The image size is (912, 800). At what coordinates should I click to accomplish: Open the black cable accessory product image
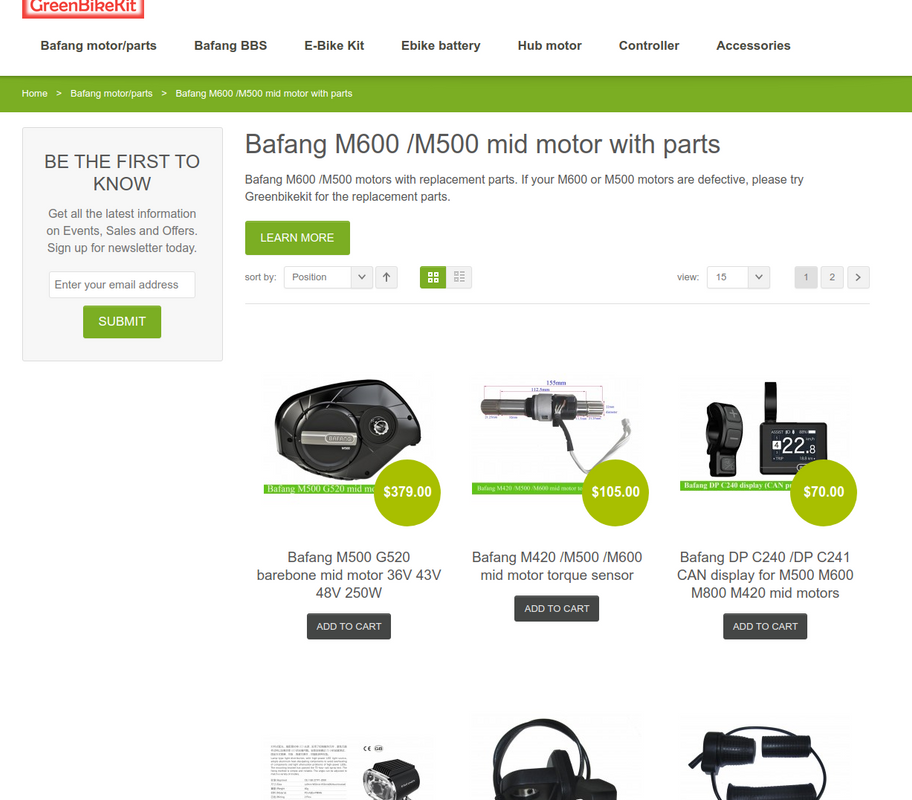pos(556,759)
